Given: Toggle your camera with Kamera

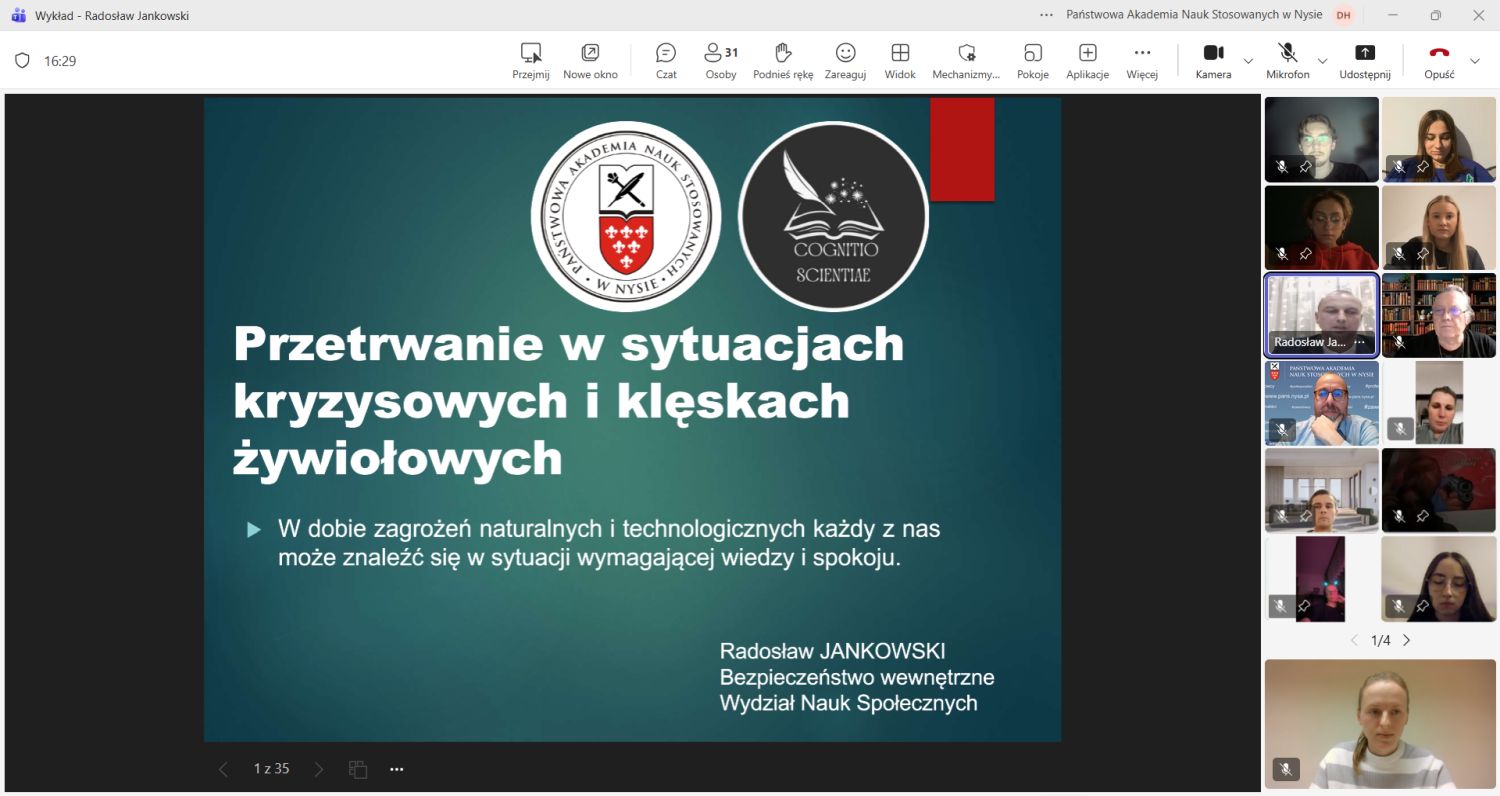Looking at the screenshot, I should [1213, 60].
